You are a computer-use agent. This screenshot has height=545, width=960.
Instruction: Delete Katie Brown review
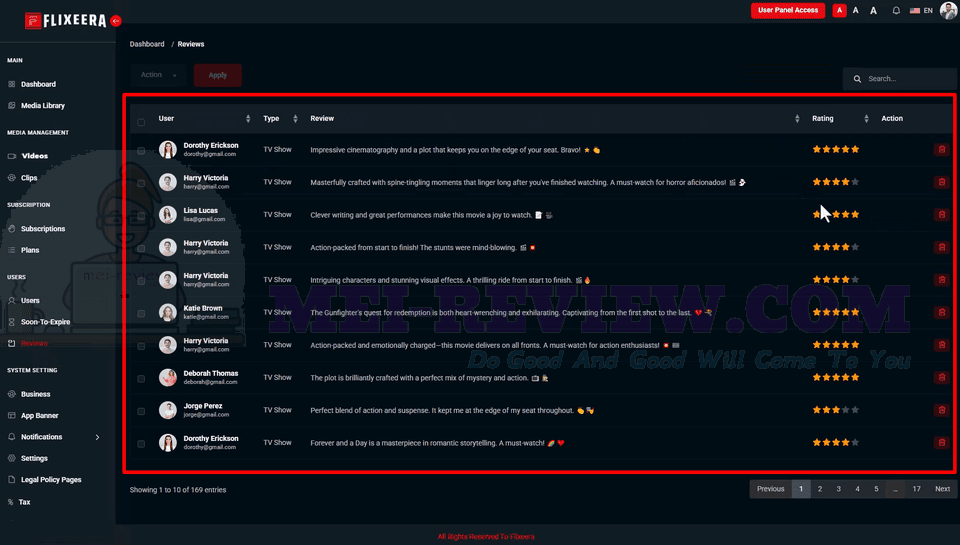(x=942, y=312)
